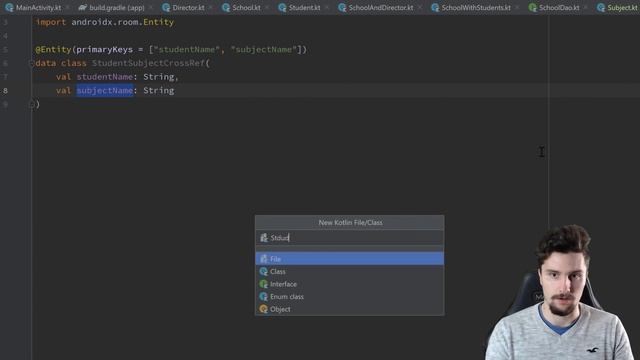The image size is (640, 360).
Task: Click the "subjectName" string in primaryKeys
Action: [x=264, y=49]
